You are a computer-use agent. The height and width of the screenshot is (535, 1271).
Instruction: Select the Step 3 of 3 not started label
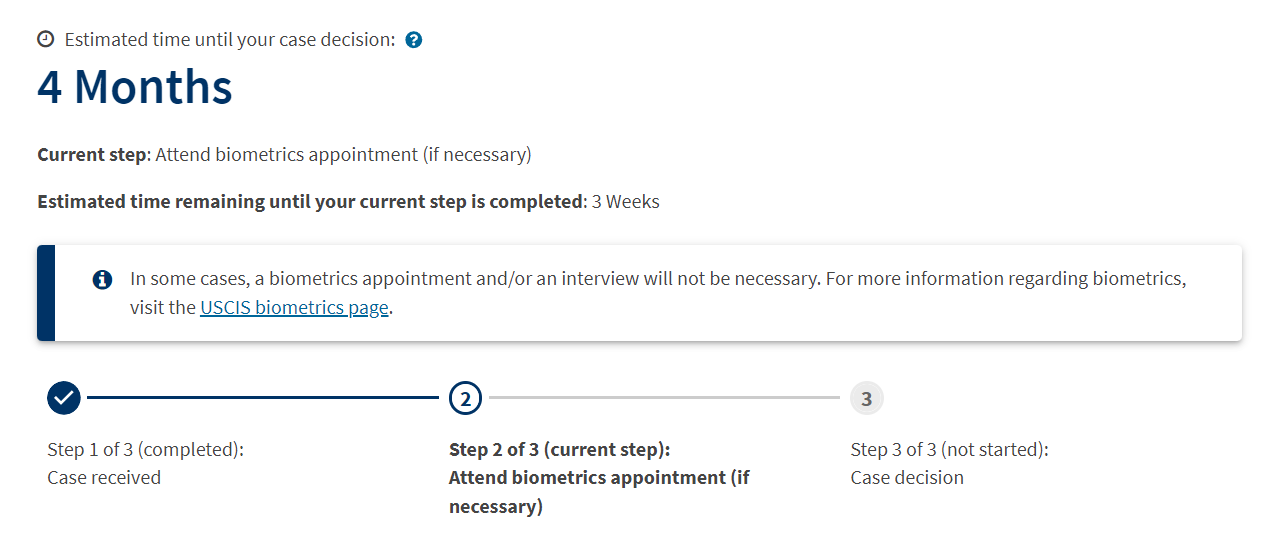click(949, 449)
